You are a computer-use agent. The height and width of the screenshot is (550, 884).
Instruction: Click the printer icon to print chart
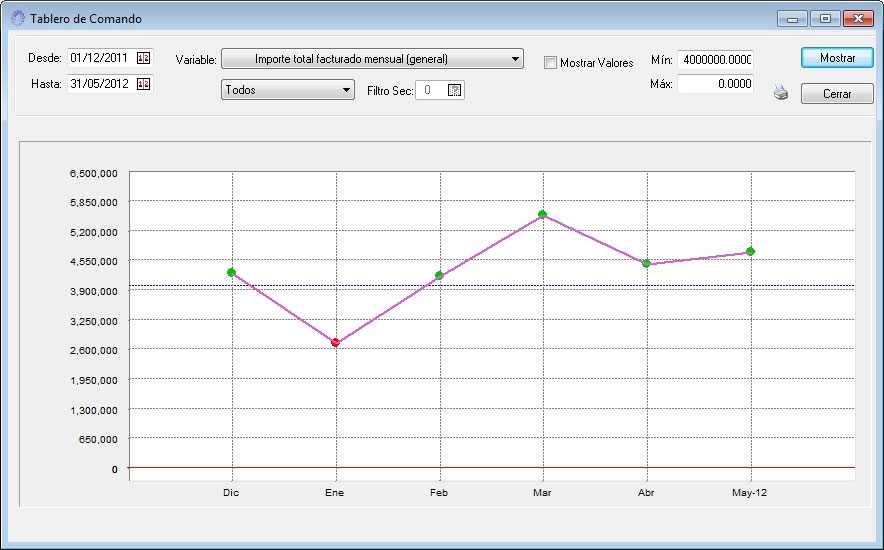(781, 93)
